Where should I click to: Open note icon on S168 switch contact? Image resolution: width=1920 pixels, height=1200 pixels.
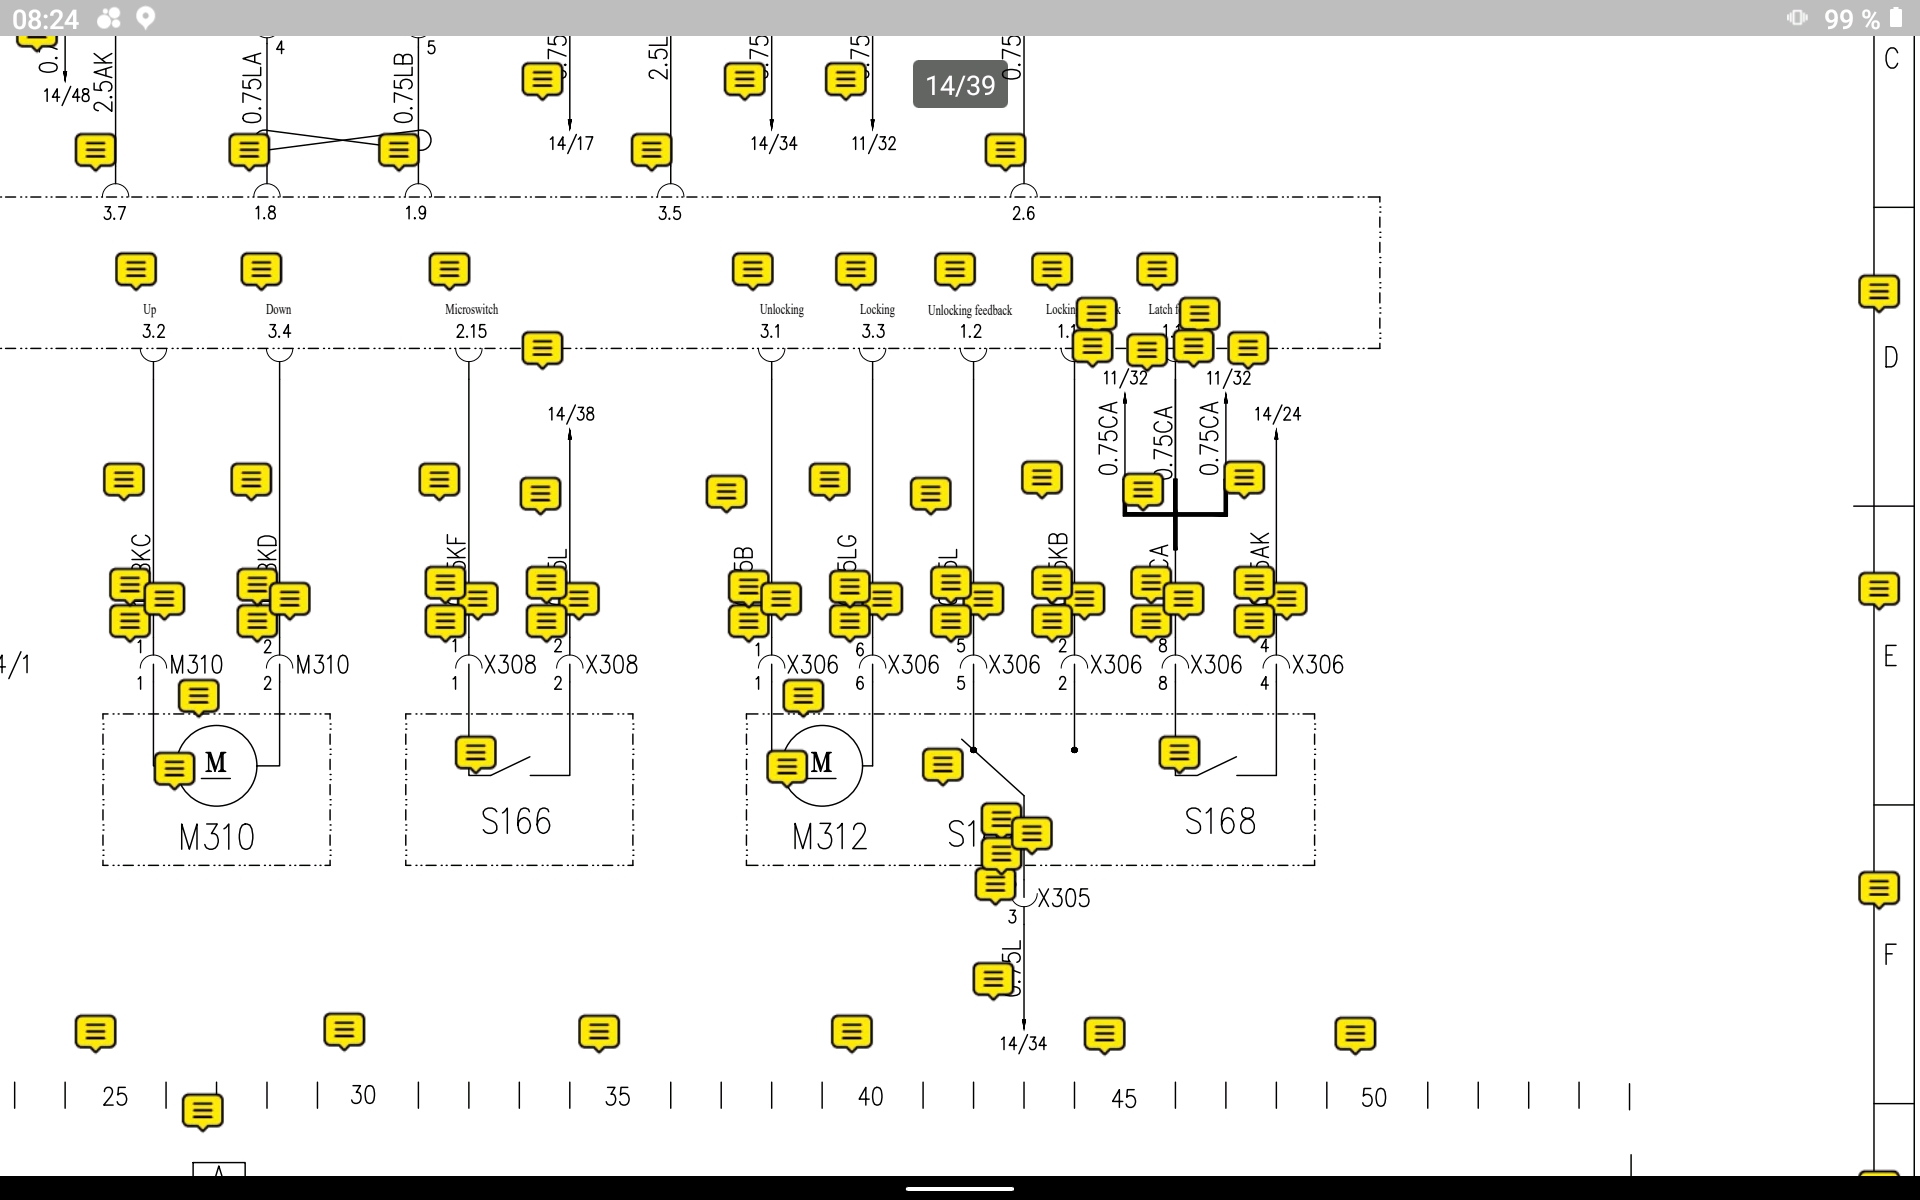(x=1179, y=753)
